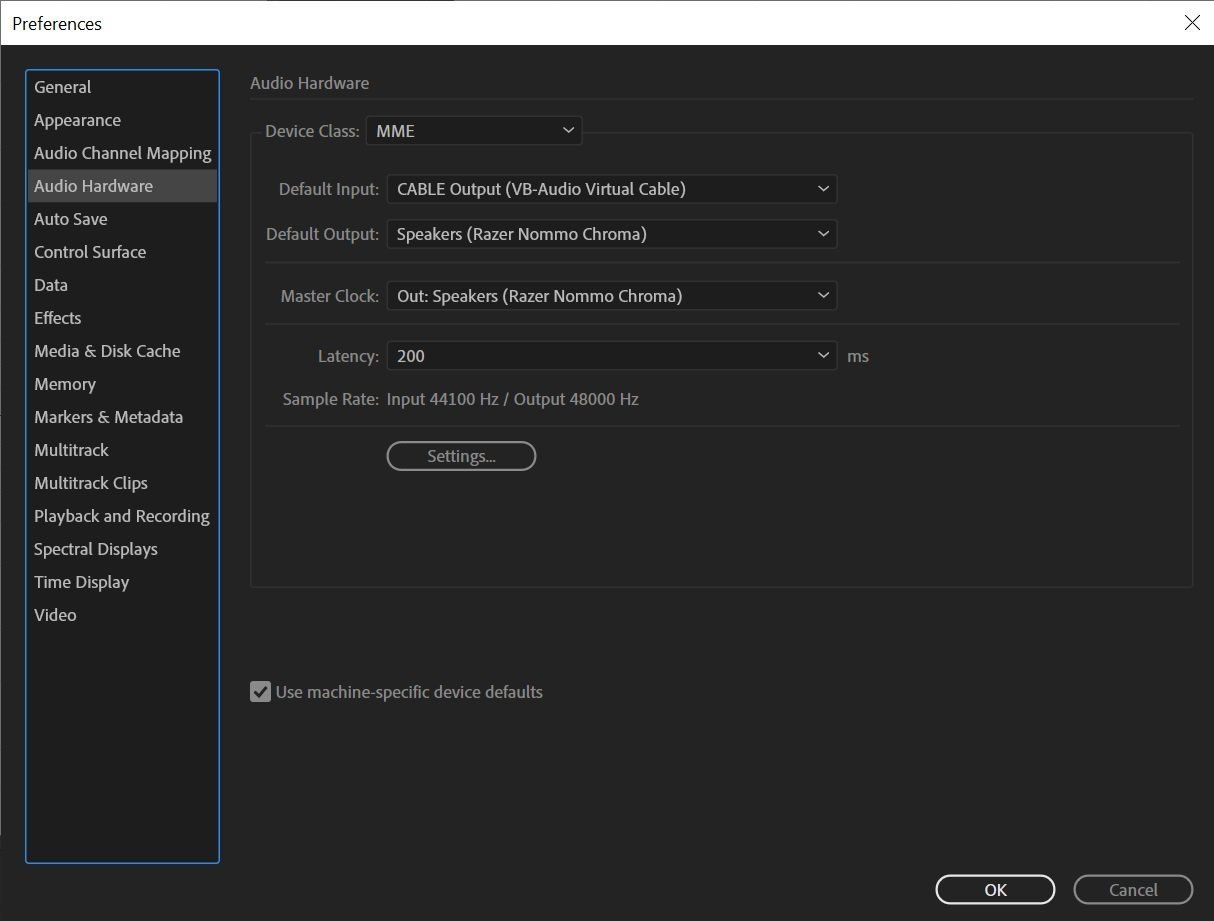Toggle Use machine-specific device defaults checkbox
This screenshot has width=1214, height=921.
coord(260,692)
